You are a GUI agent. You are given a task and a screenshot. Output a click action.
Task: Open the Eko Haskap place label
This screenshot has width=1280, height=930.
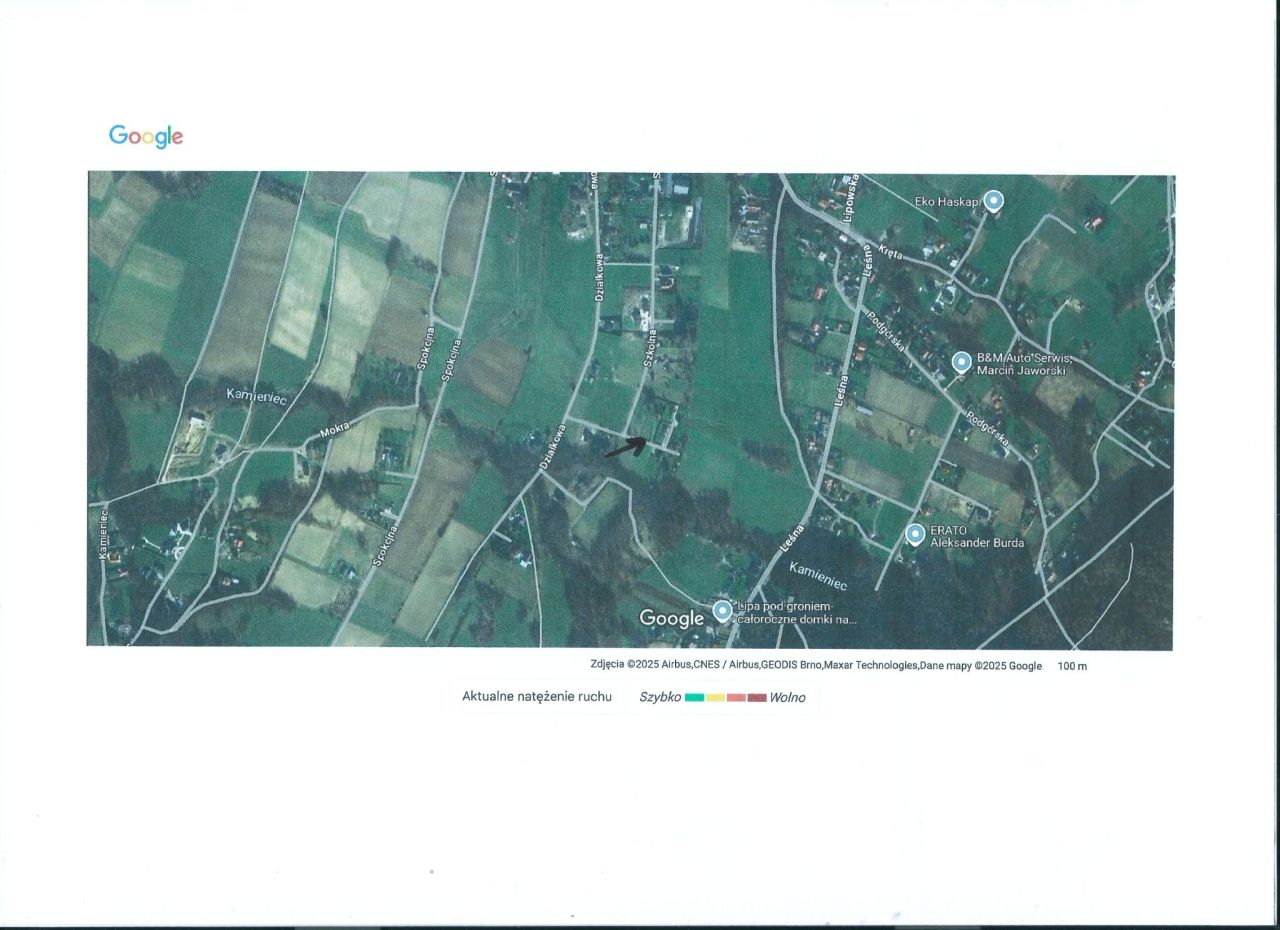click(945, 201)
